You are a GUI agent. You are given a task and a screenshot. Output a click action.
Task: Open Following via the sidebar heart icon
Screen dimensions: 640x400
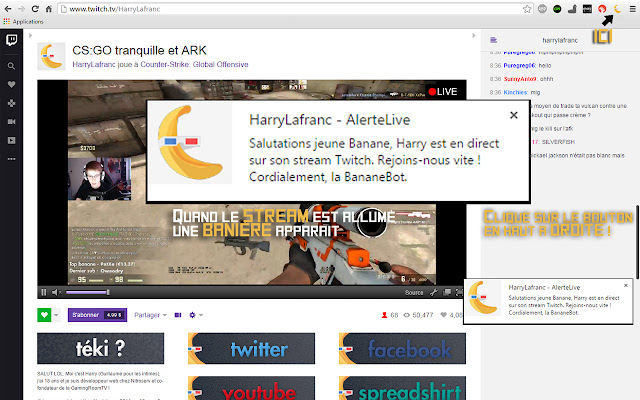[12, 84]
